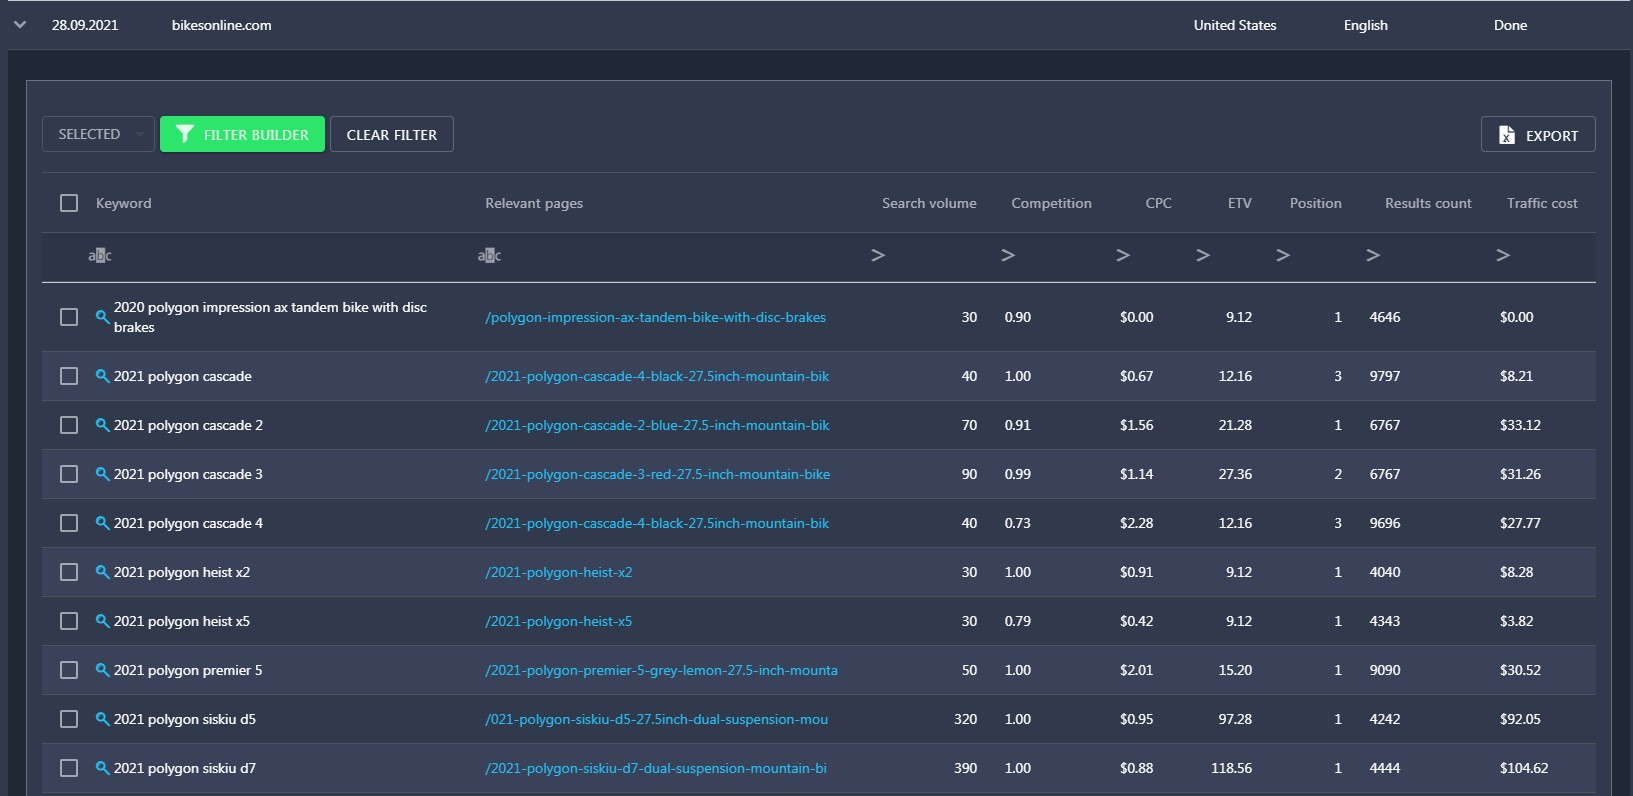Sort by Competition column header
Viewport: 1633px width, 796px height.
pyautogui.click(x=1051, y=203)
